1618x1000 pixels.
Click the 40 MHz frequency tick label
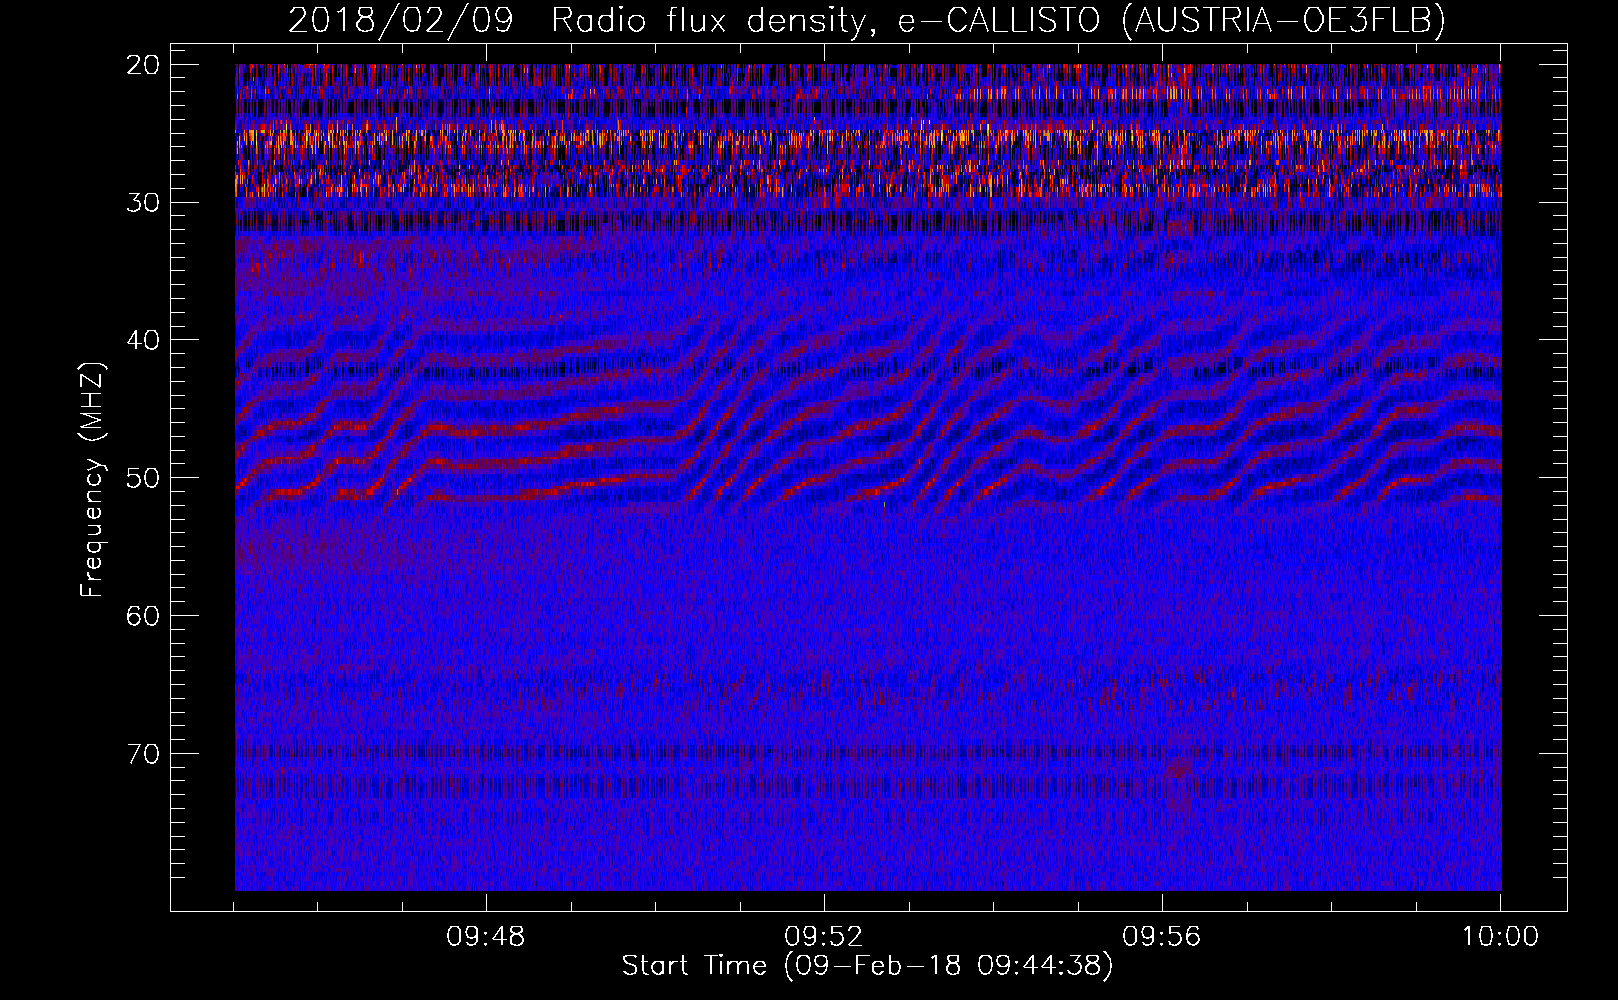[144, 340]
